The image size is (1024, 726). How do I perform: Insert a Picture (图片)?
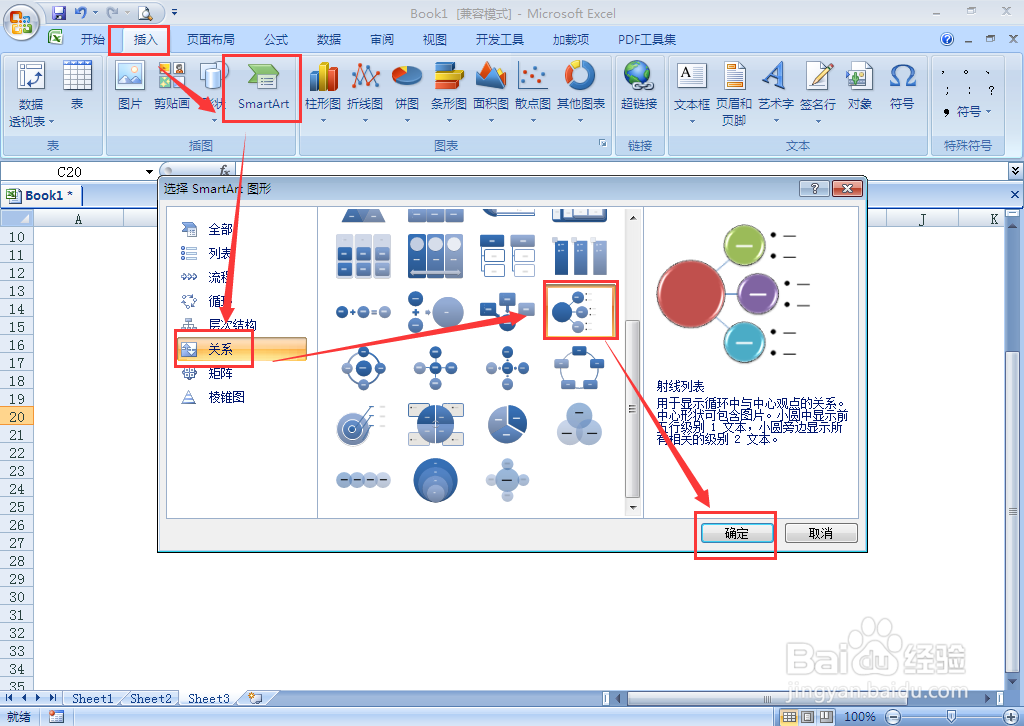[129, 86]
